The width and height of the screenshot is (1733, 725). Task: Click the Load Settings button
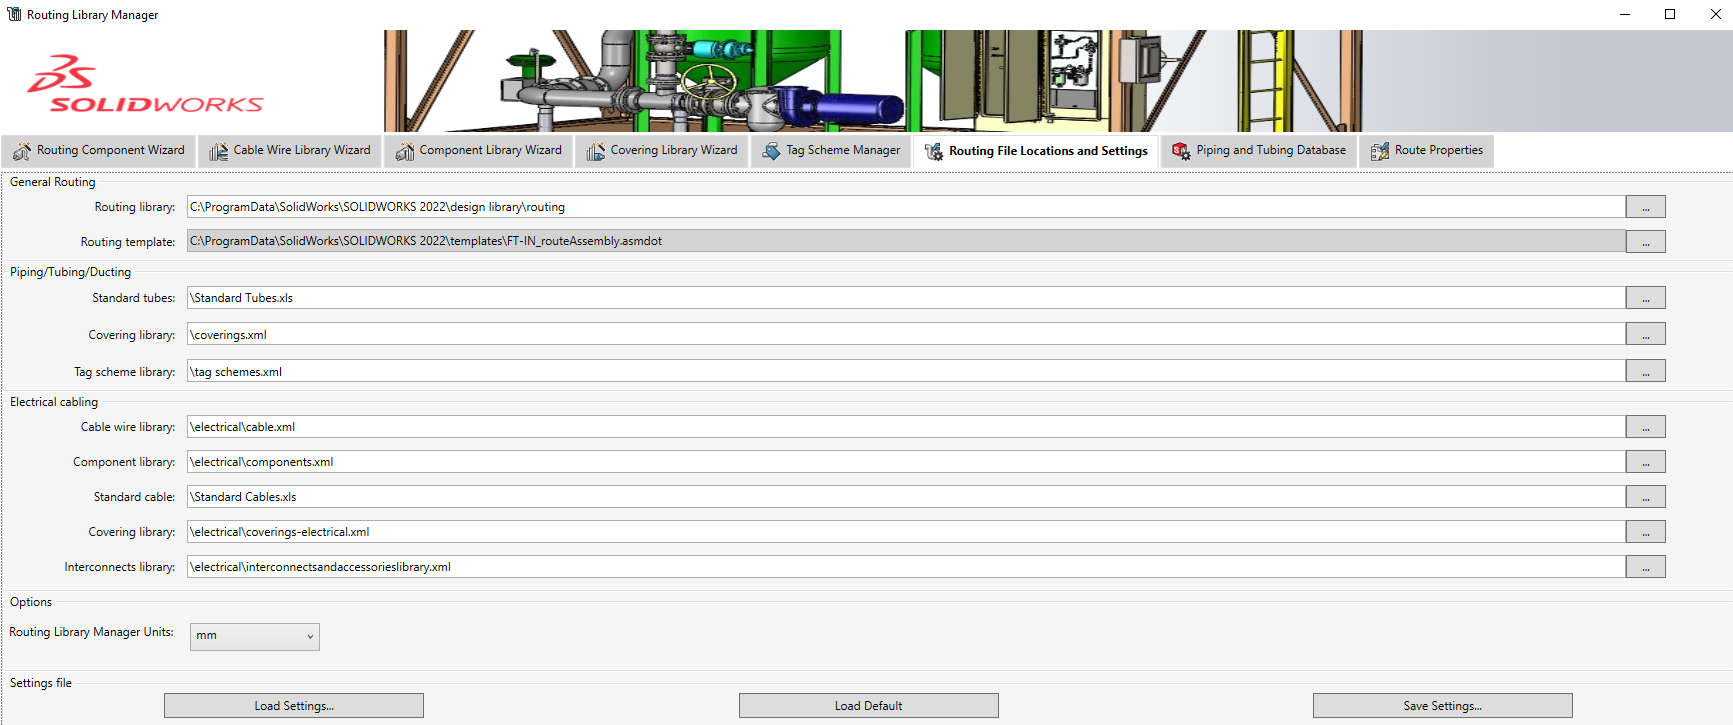pyautogui.click(x=294, y=706)
